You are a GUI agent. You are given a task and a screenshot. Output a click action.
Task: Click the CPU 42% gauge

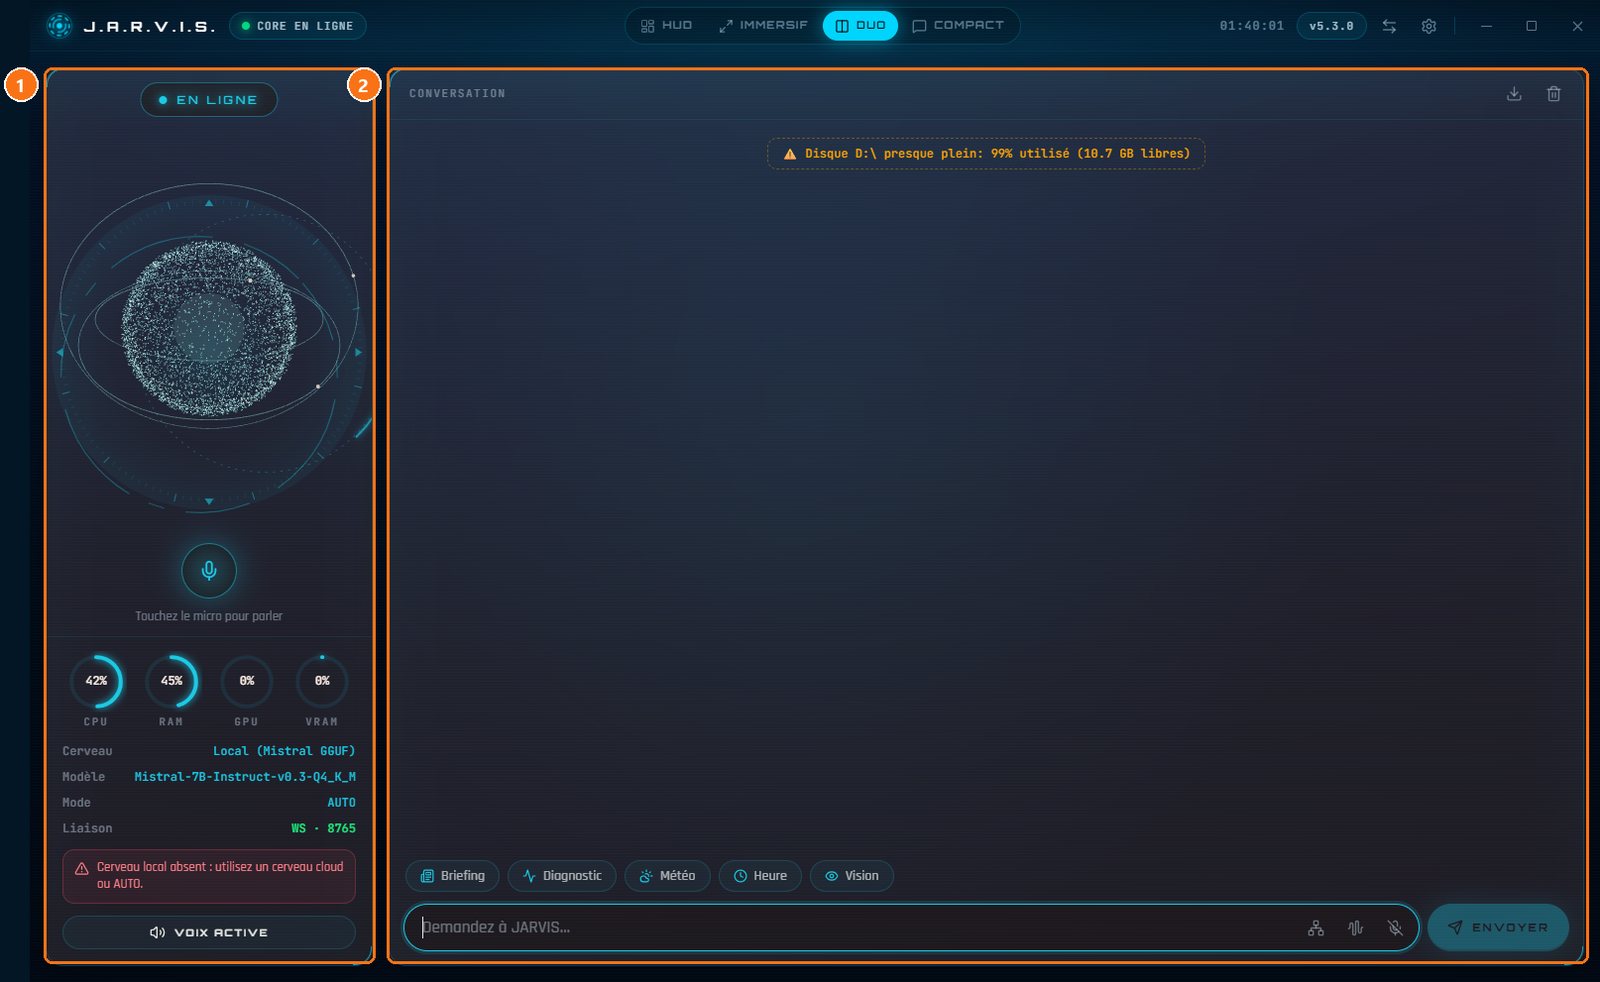tap(96, 681)
